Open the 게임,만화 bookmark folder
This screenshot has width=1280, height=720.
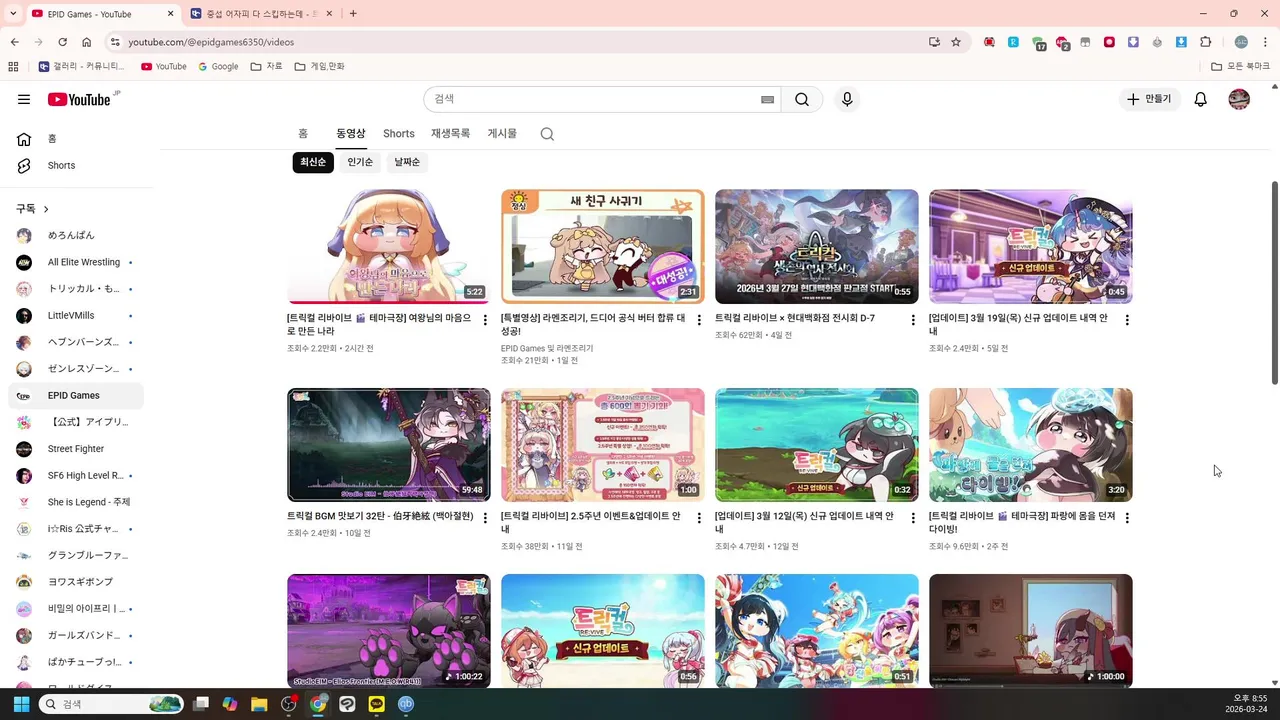pyautogui.click(x=319, y=66)
